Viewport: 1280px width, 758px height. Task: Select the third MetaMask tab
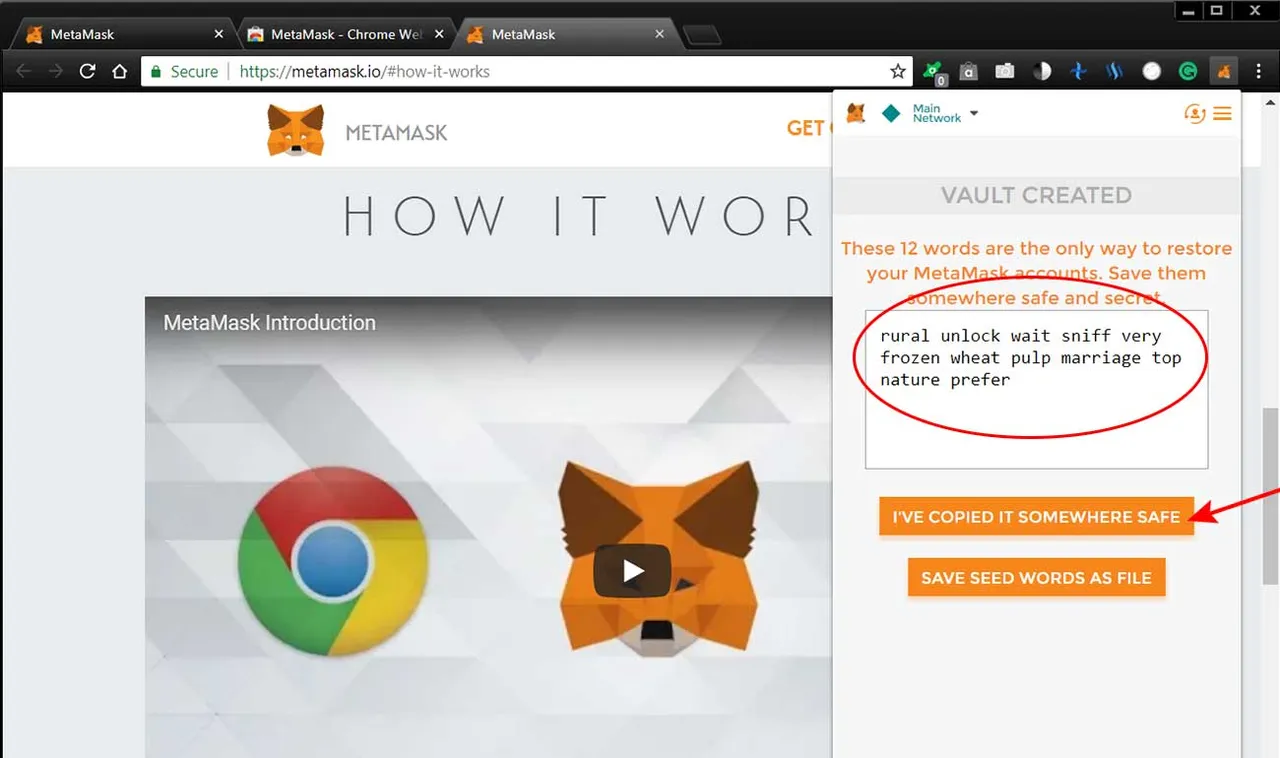click(x=565, y=34)
